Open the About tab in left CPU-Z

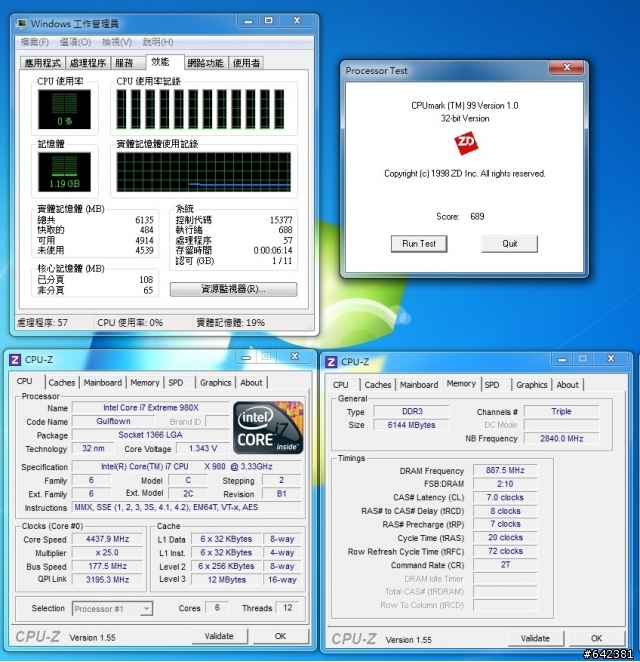tap(251, 383)
